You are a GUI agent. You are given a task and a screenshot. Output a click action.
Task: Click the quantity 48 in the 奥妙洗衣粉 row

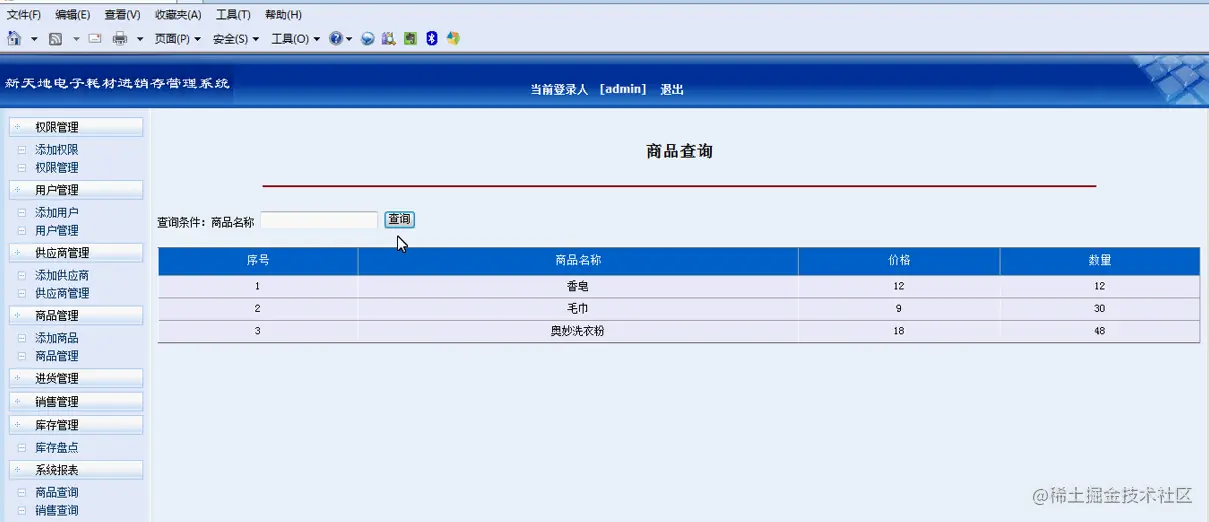click(1100, 331)
